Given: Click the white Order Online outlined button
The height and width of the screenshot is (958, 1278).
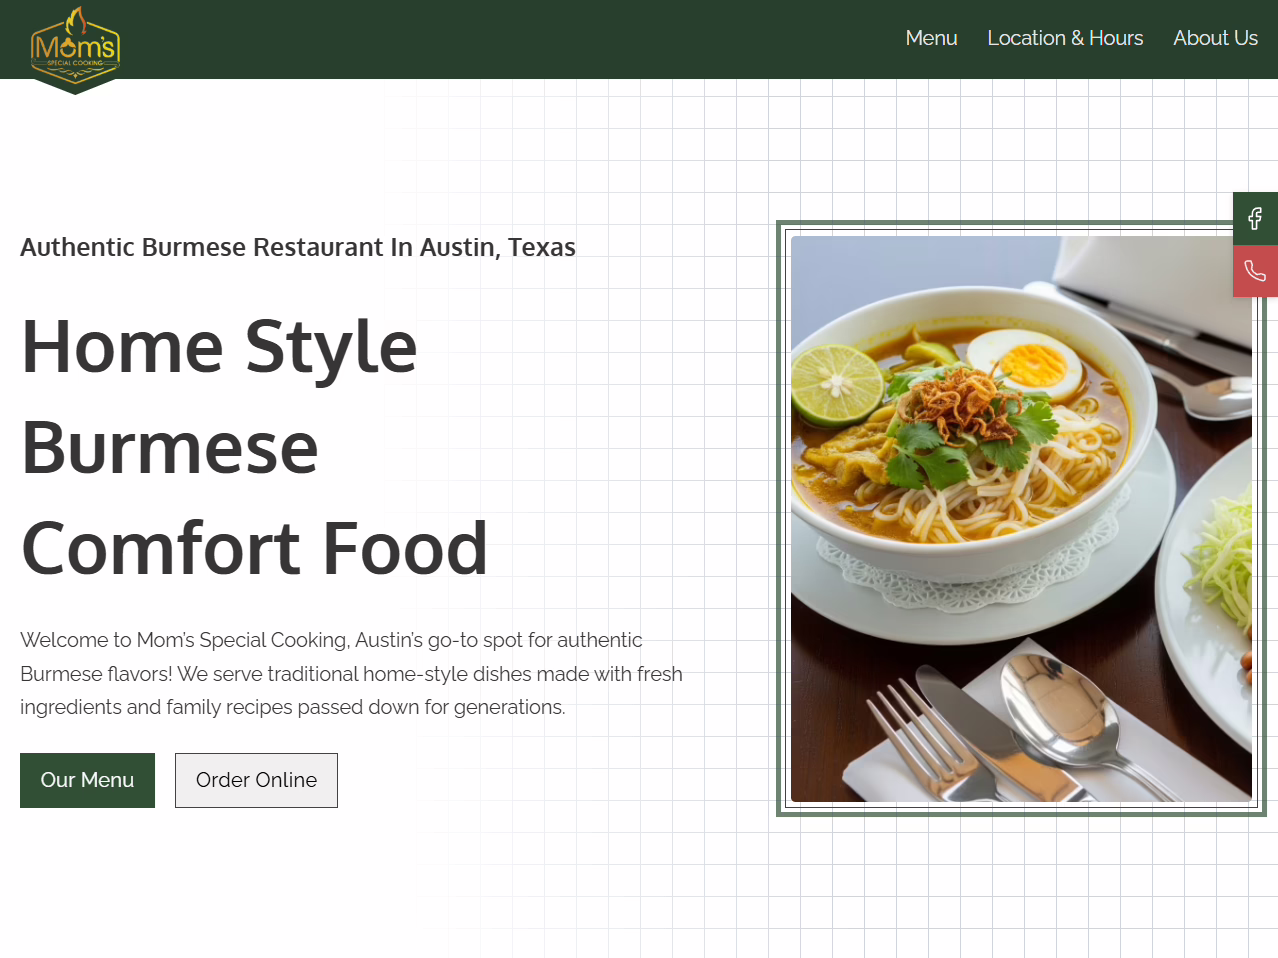Looking at the screenshot, I should 256,780.
